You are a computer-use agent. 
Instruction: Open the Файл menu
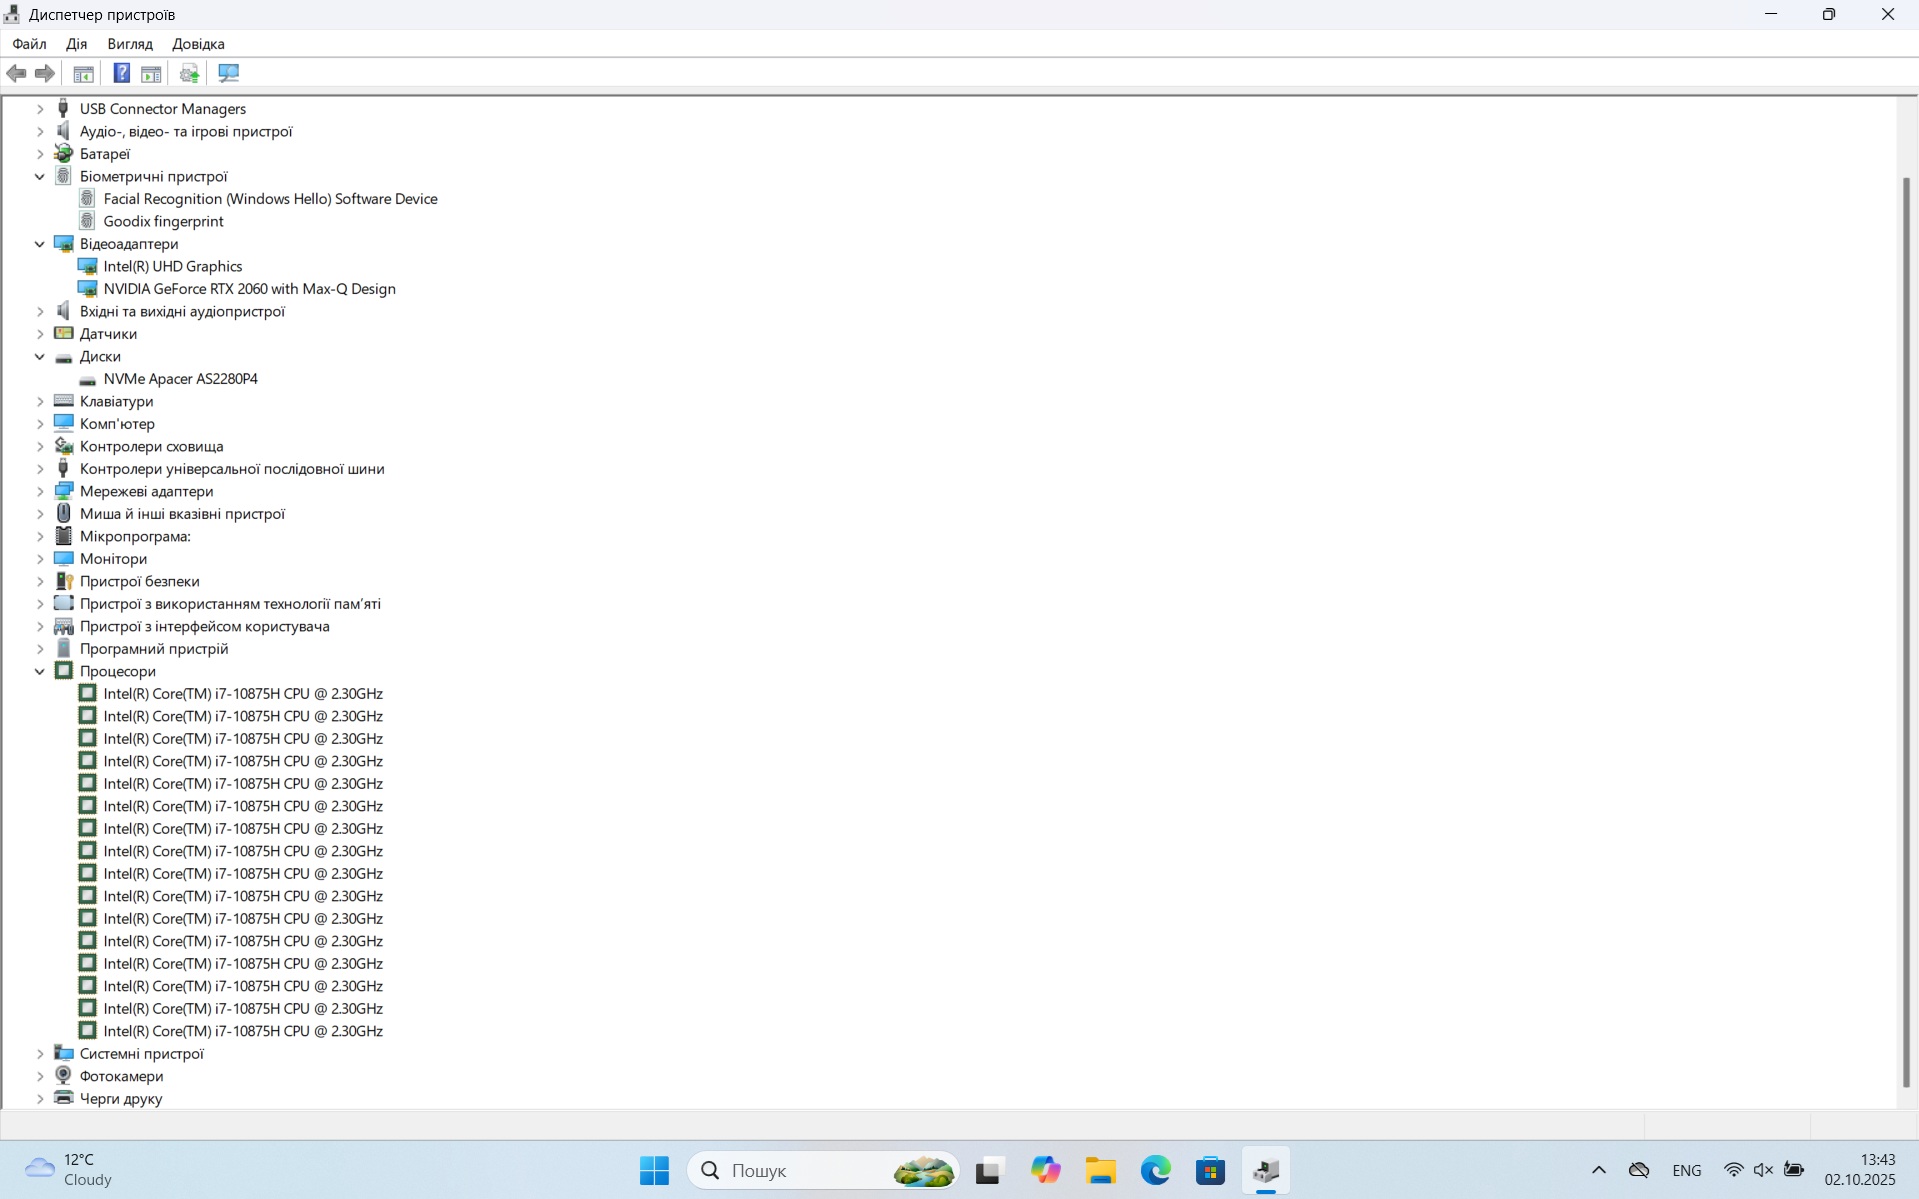29,44
